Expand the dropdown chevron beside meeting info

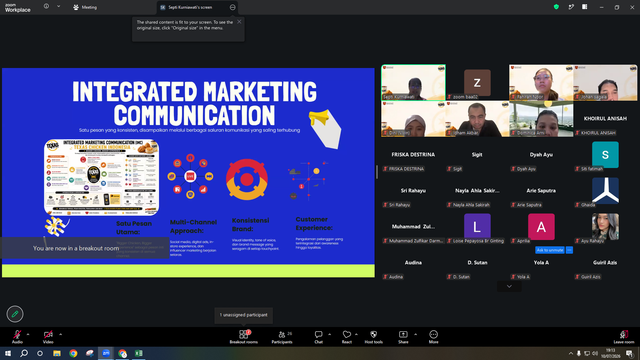click(58, 6)
